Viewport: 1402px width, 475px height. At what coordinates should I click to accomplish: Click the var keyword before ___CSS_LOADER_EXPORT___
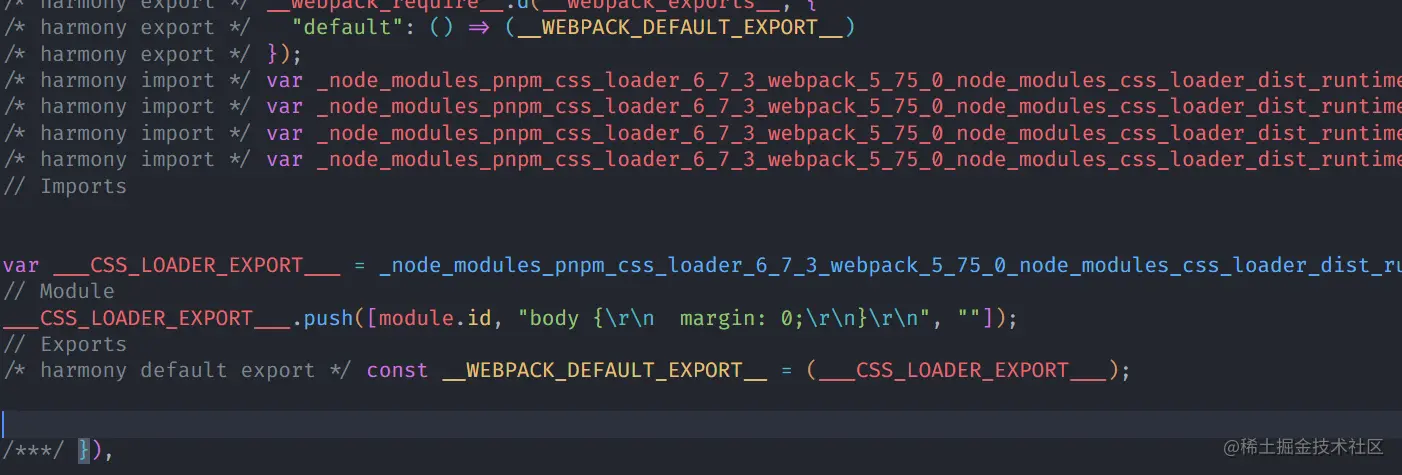(21, 265)
